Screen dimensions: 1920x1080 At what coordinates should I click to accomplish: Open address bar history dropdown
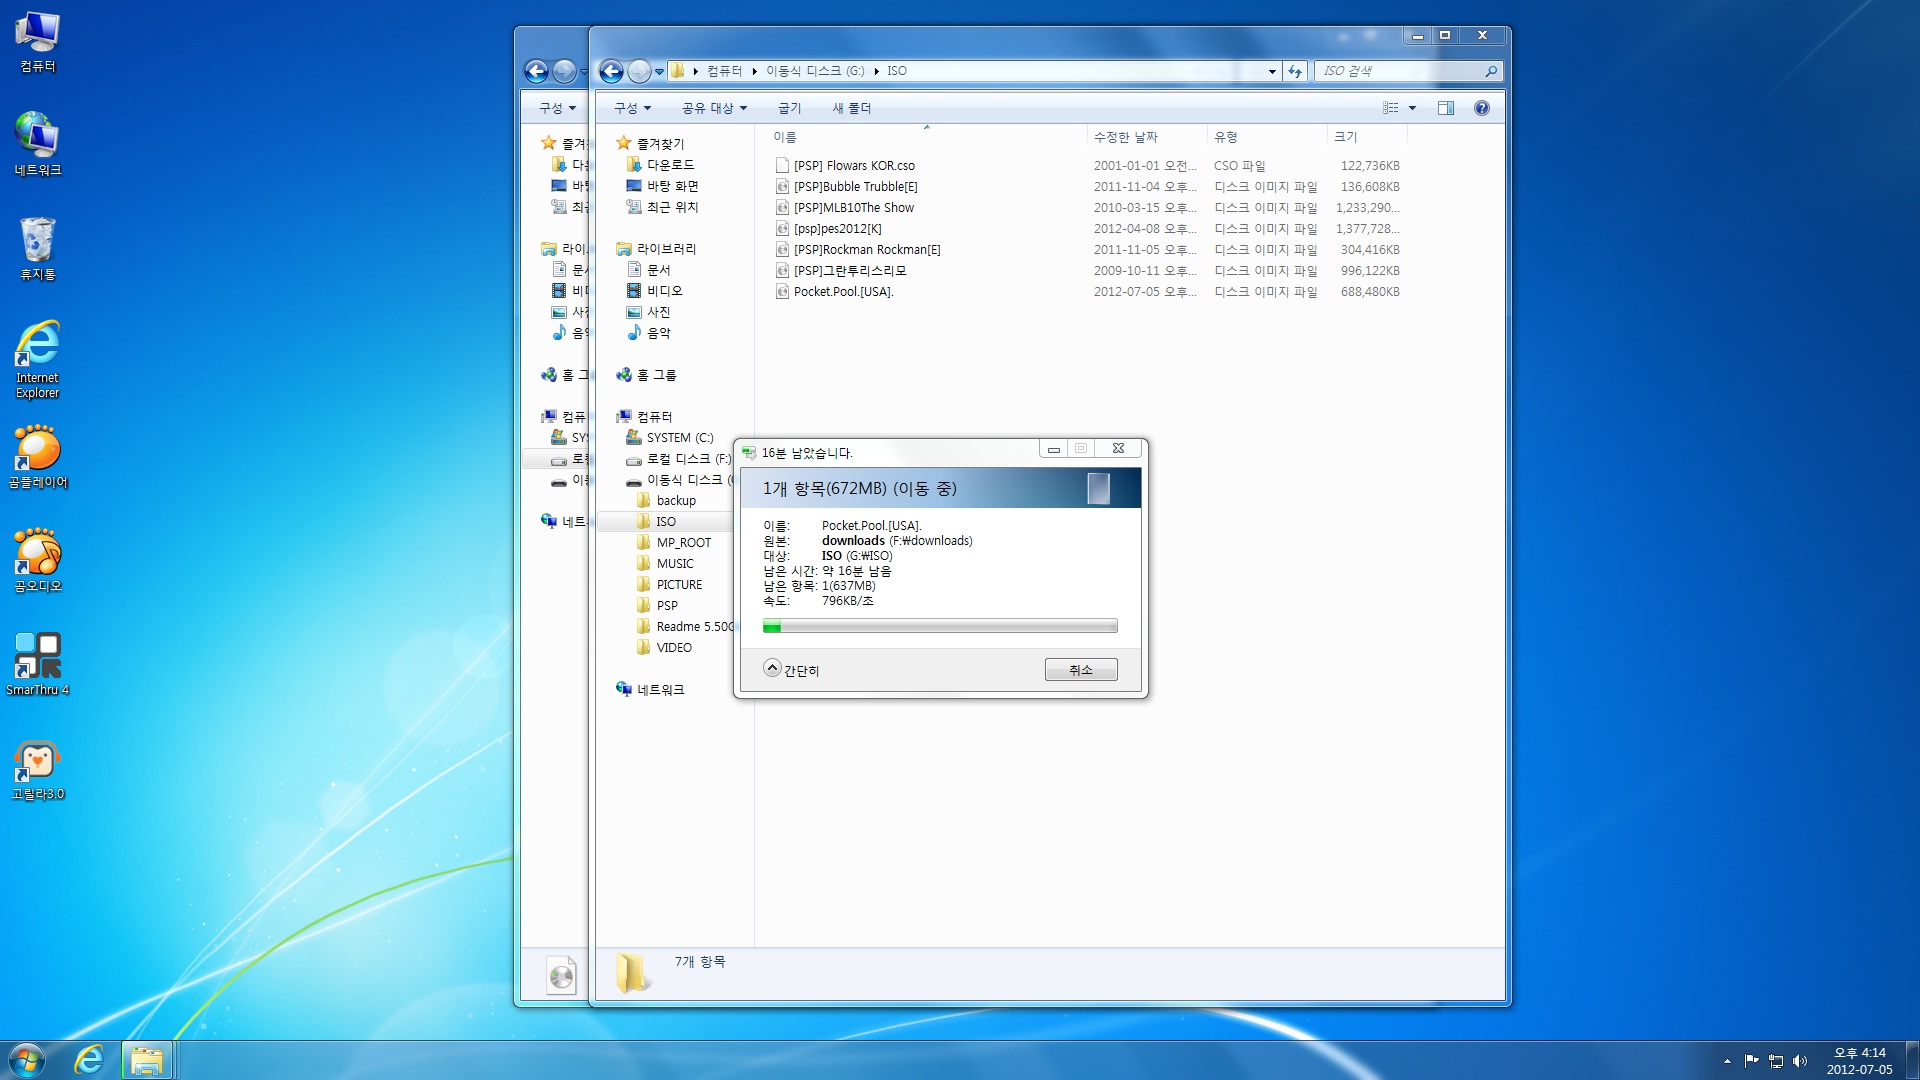point(1272,71)
